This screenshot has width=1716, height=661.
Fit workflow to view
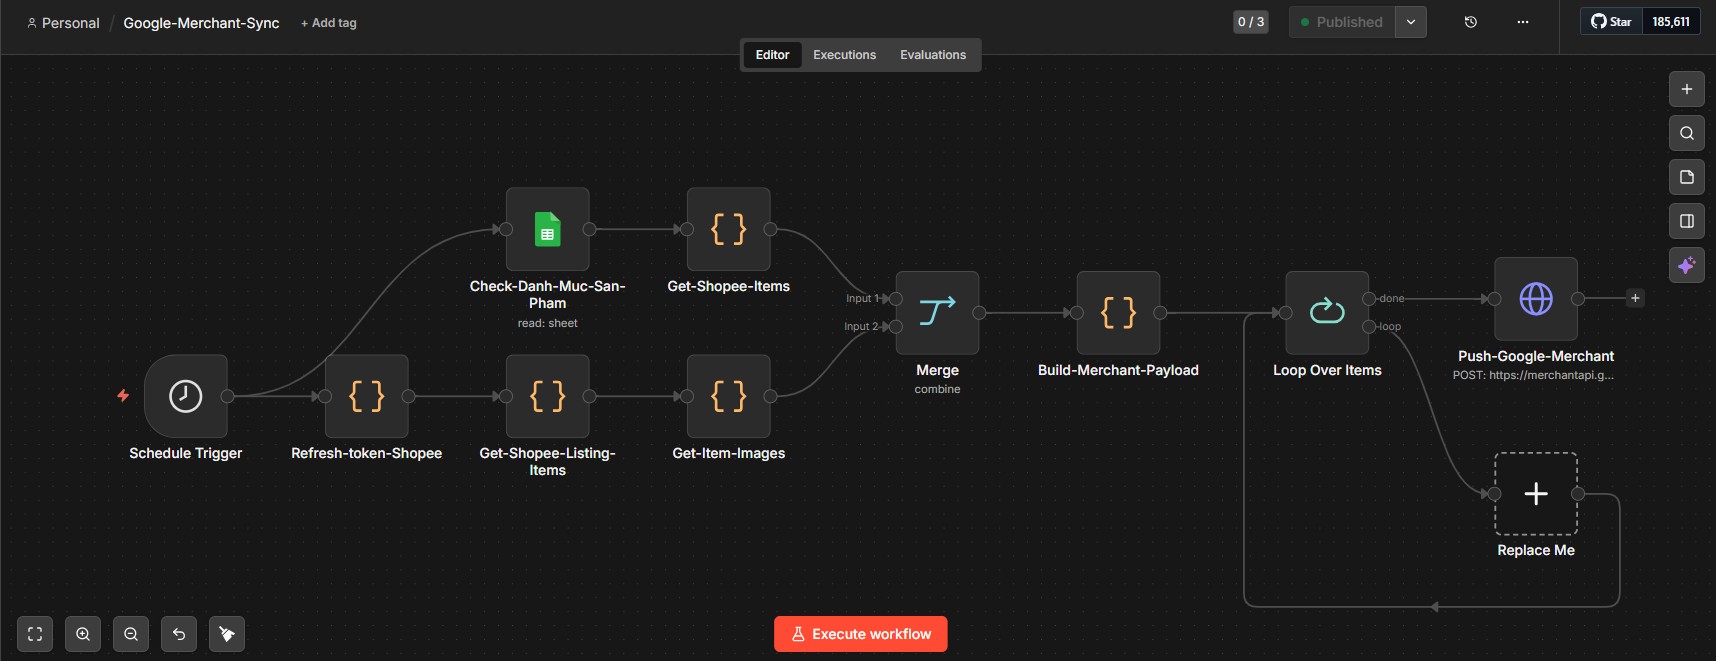[x=35, y=634]
